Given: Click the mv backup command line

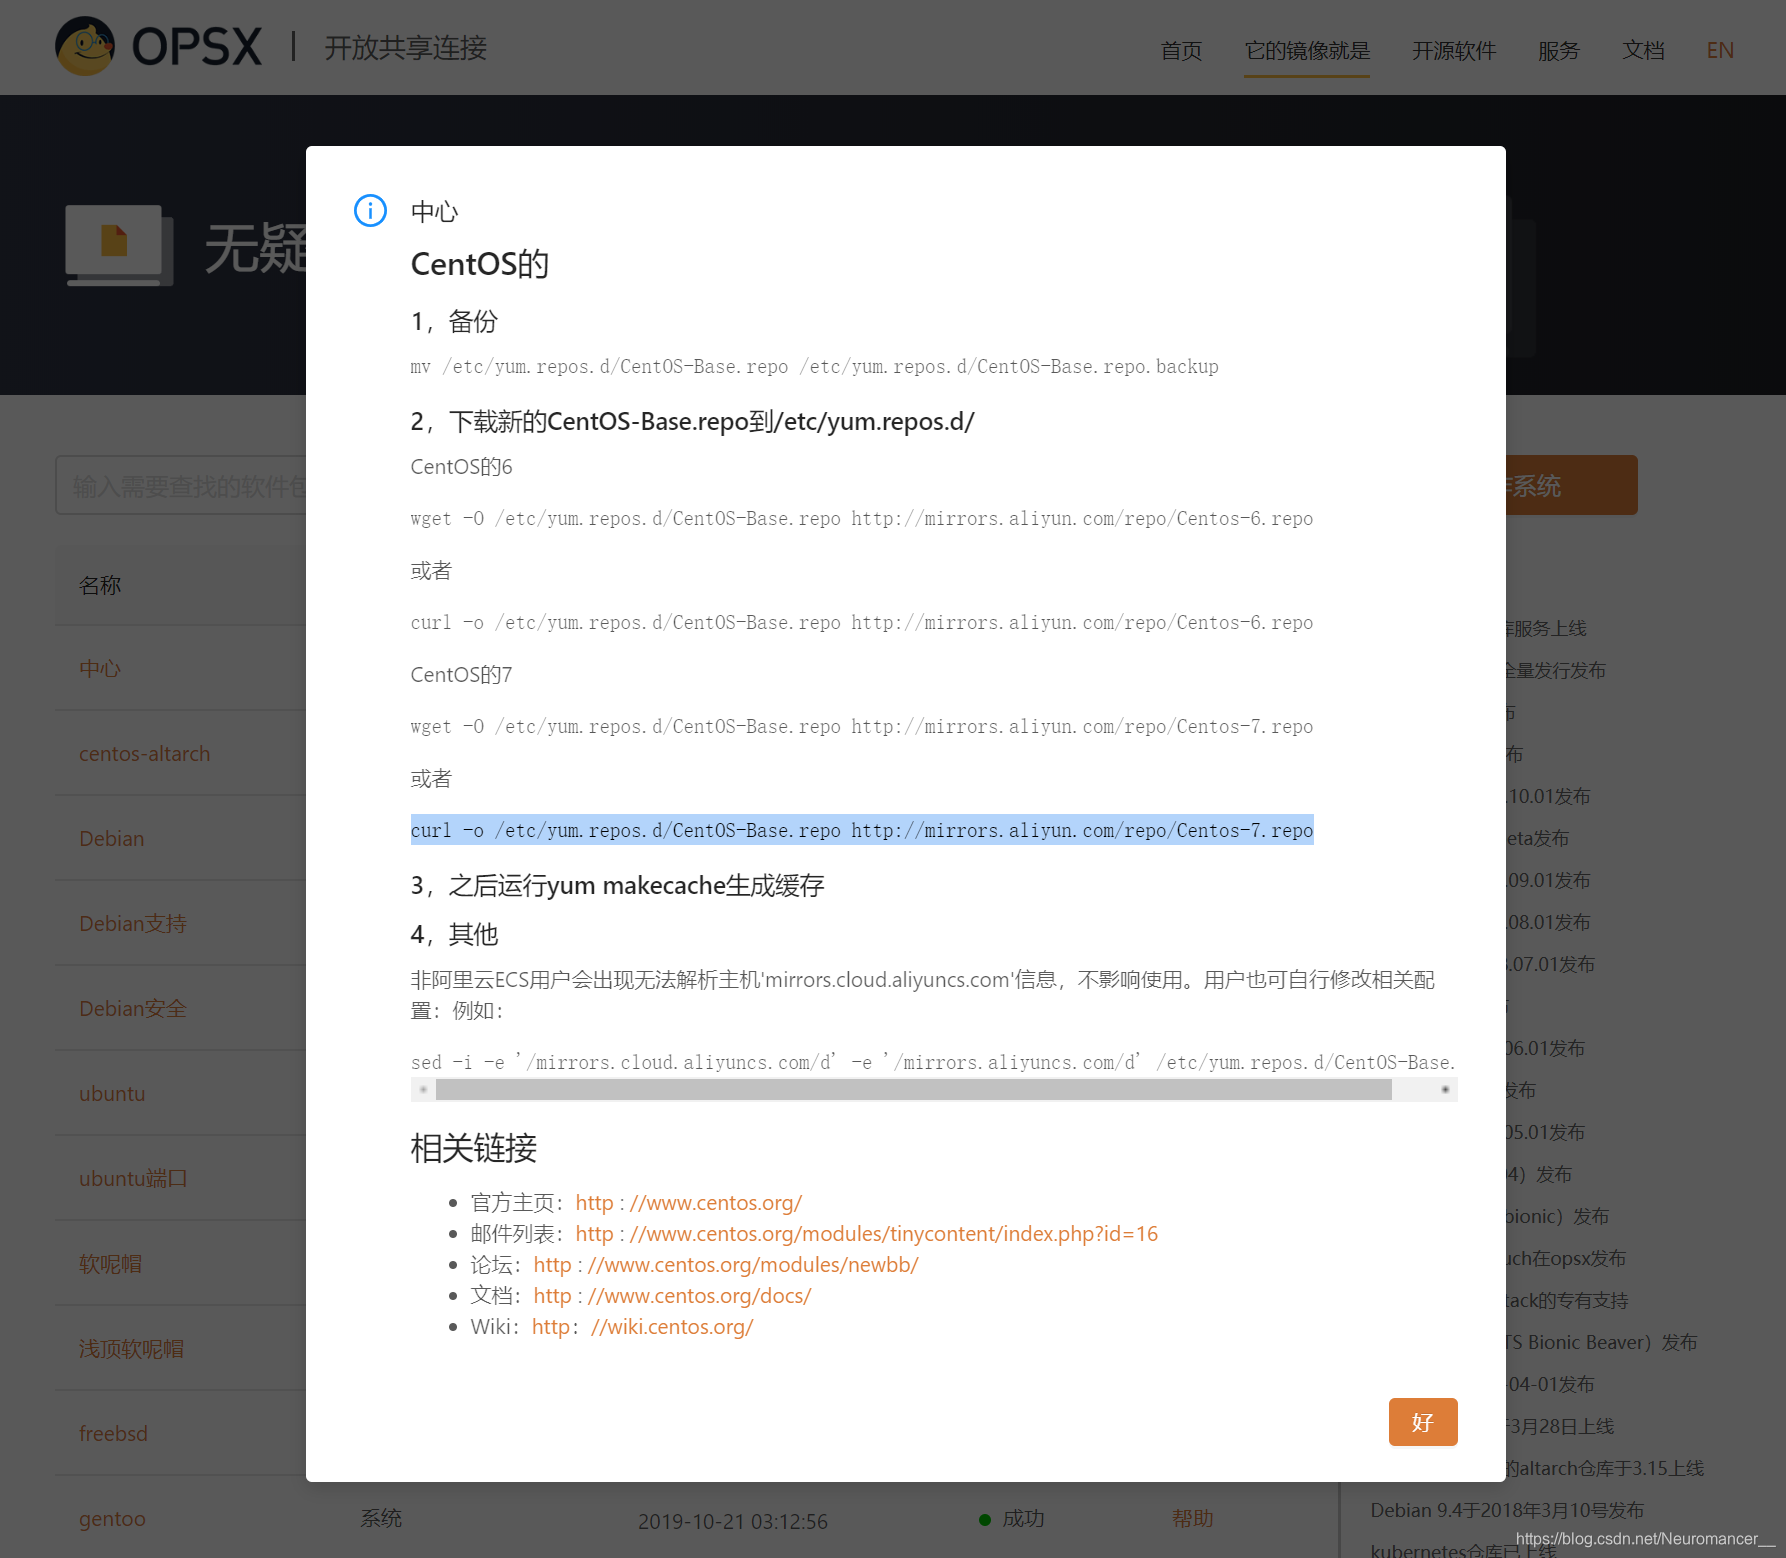Looking at the screenshot, I should (814, 366).
